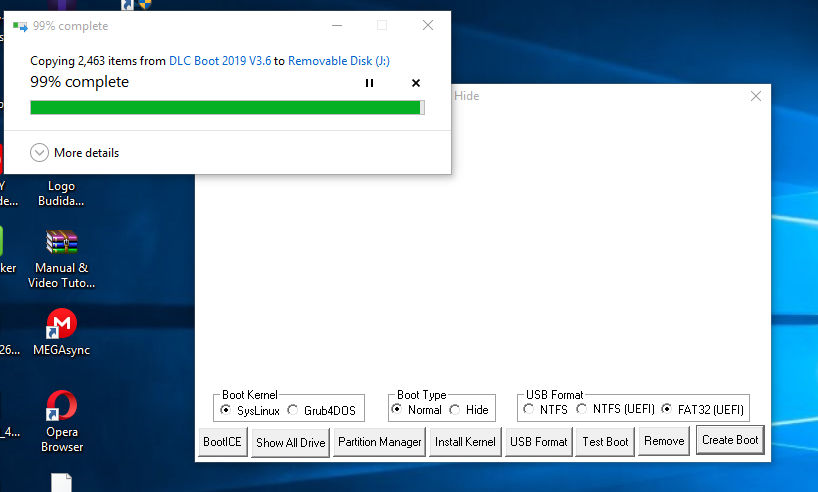Minimize the 99% complete copy dialog
This screenshot has height=492, width=818.
click(x=337, y=25)
